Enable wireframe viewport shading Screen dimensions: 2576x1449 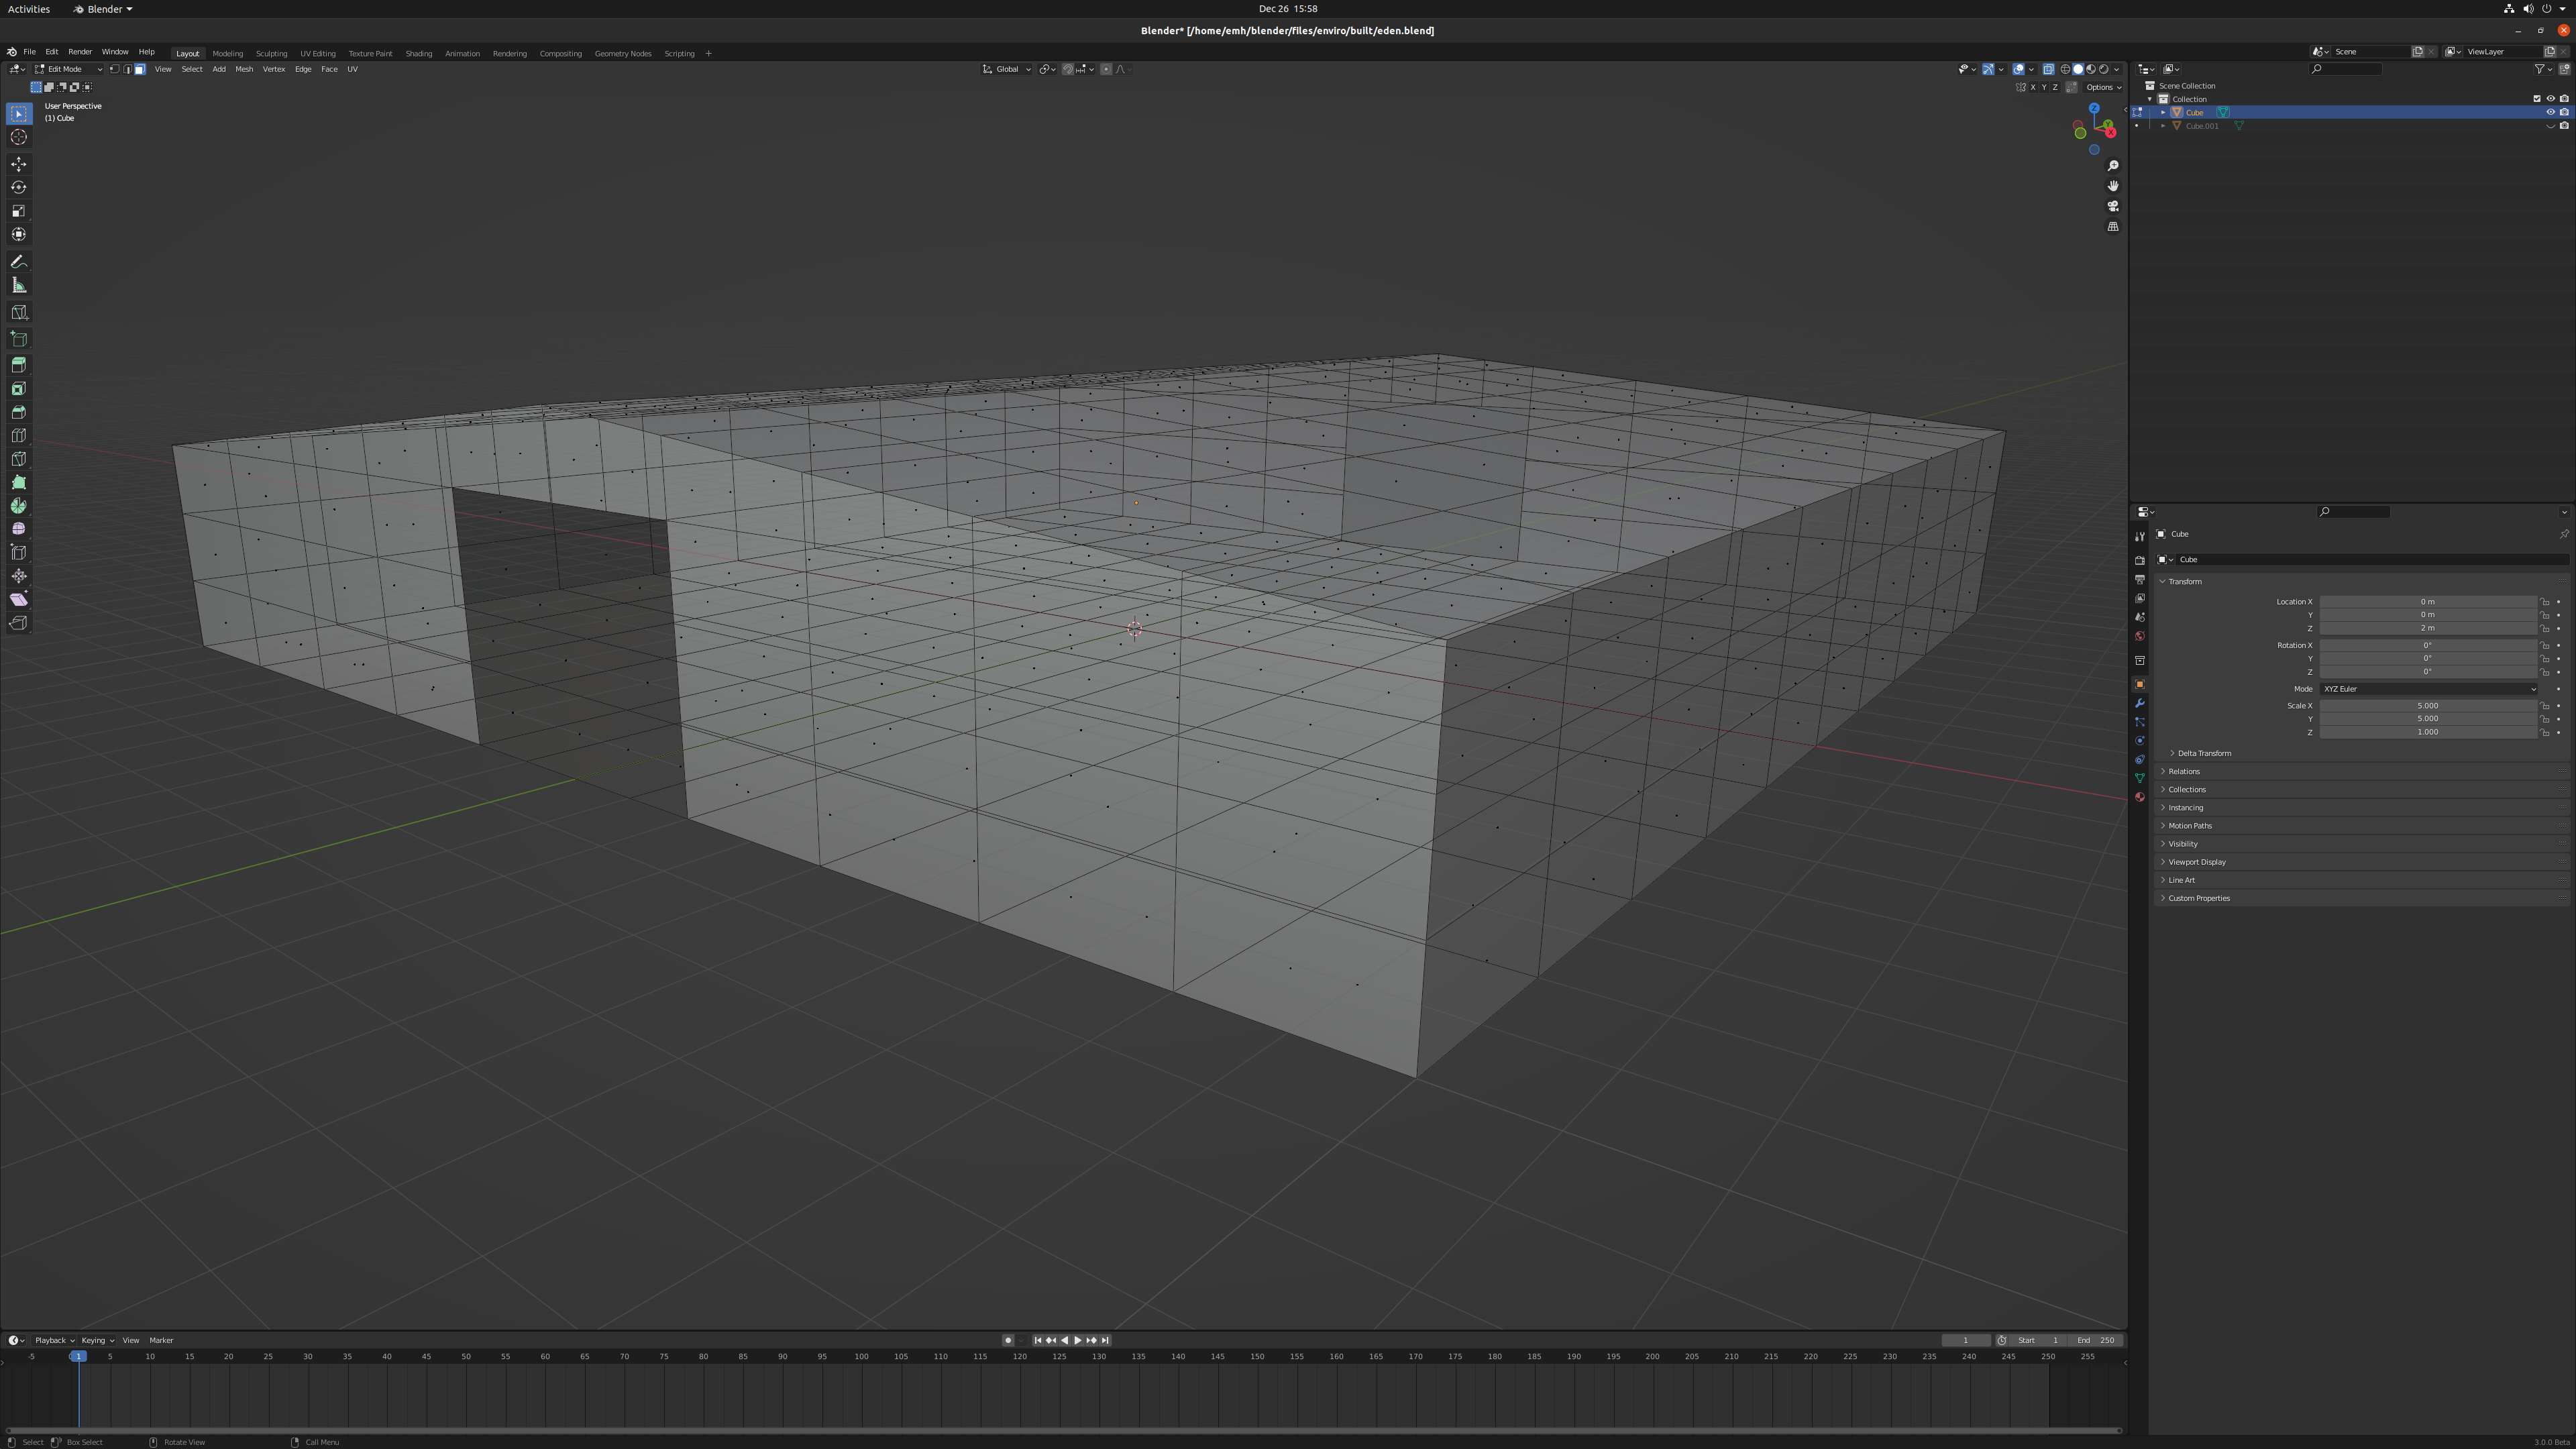pyautogui.click(x=2065, y=69)
